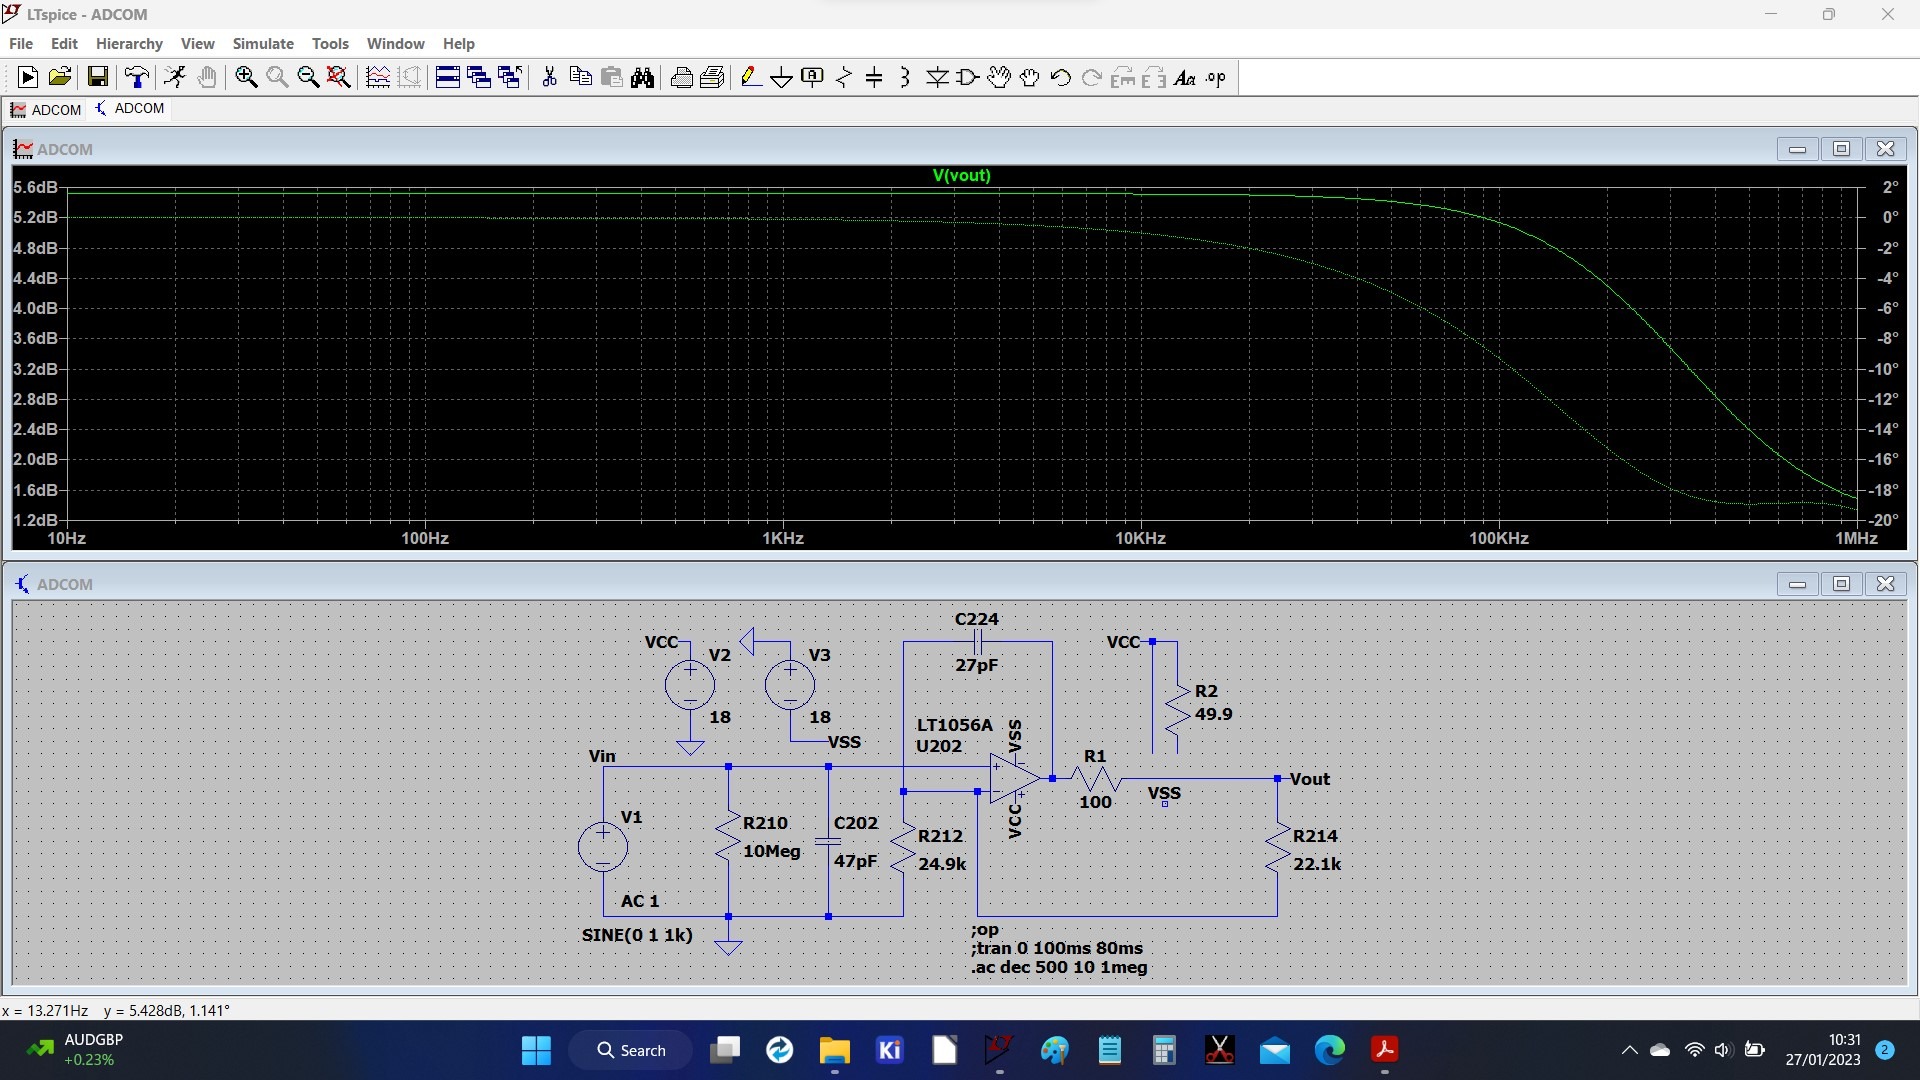Minimize the ADCOM schematic sub-window
This screenshot has height=1080, width=1920.
click(1797, 584)
